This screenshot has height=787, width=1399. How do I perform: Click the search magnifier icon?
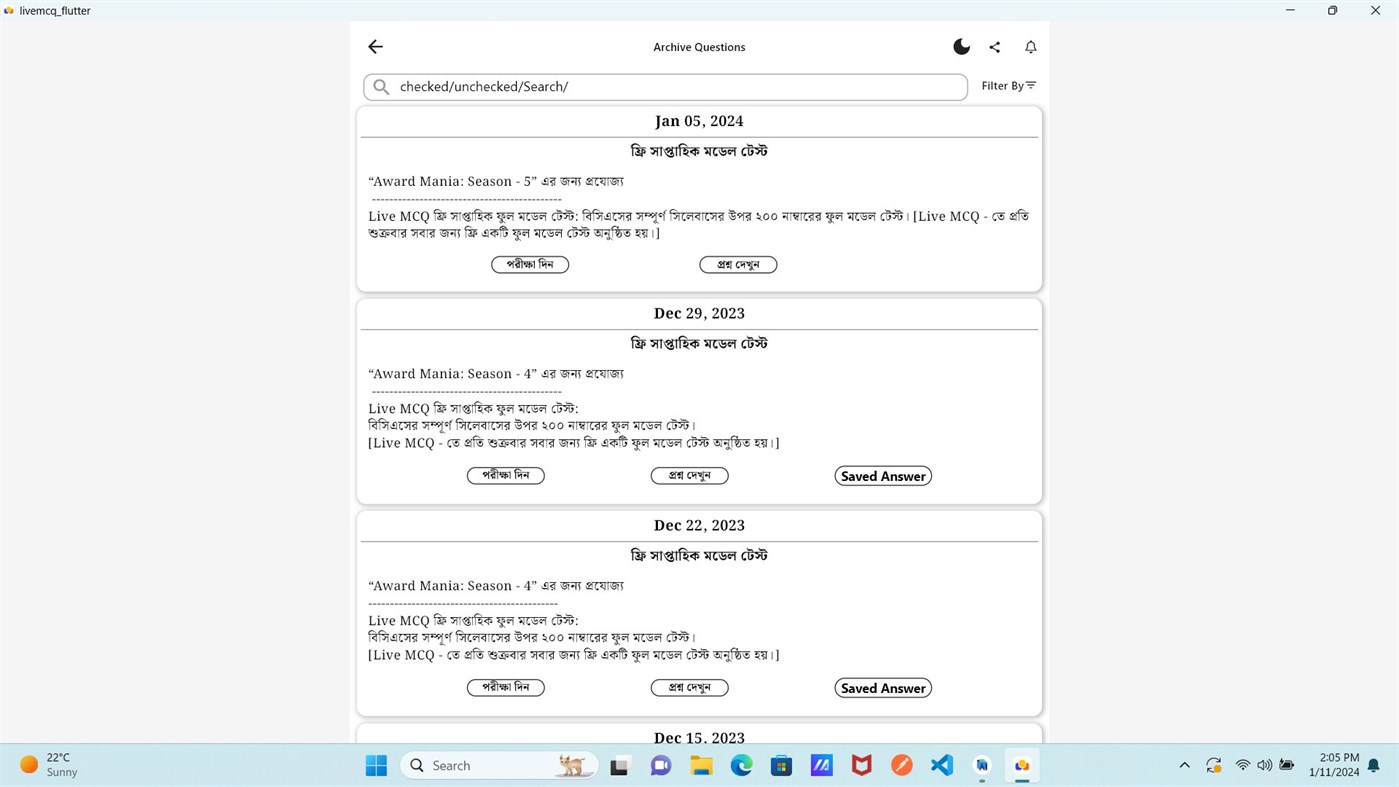pos(381,86)
